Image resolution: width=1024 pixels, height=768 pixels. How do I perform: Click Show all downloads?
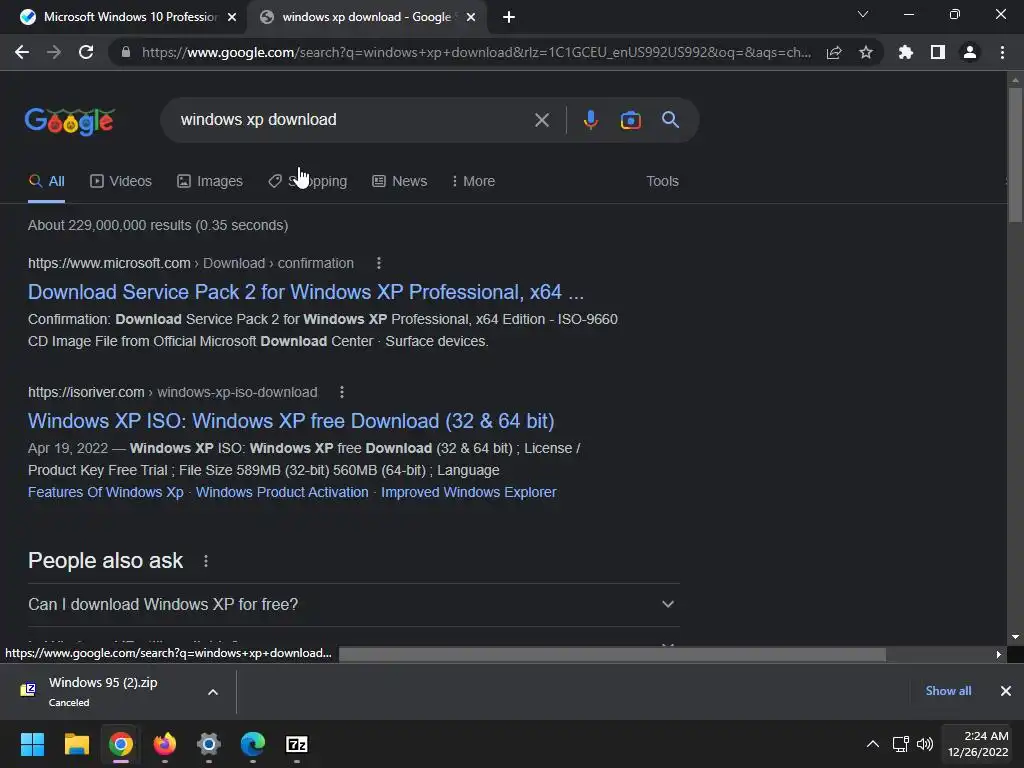(948, 691)
